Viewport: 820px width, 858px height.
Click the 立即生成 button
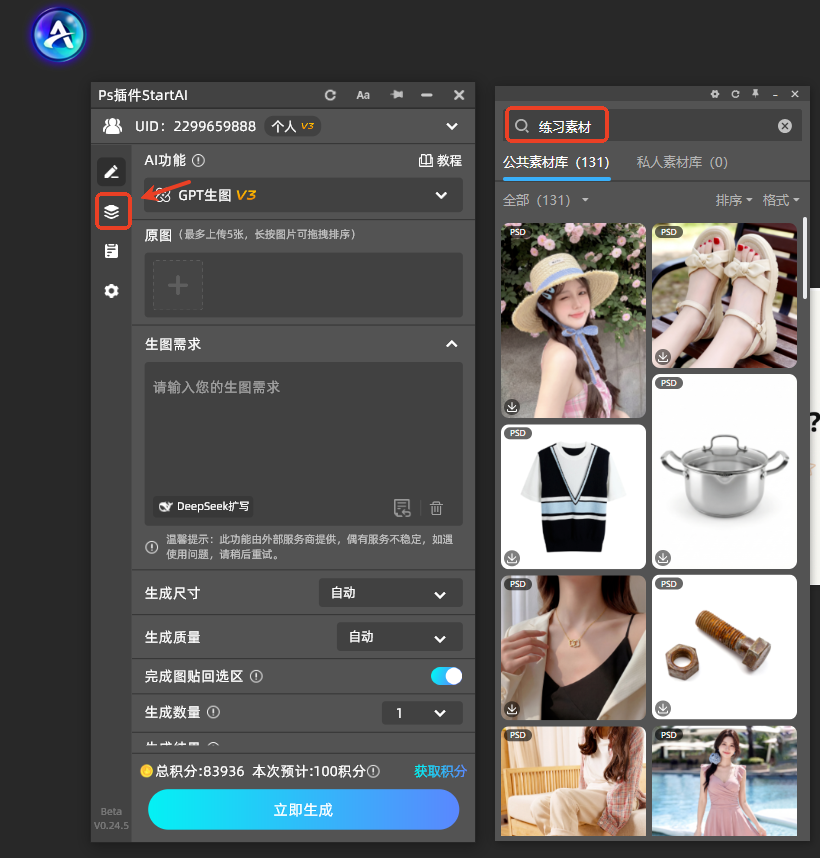point(303,809)
